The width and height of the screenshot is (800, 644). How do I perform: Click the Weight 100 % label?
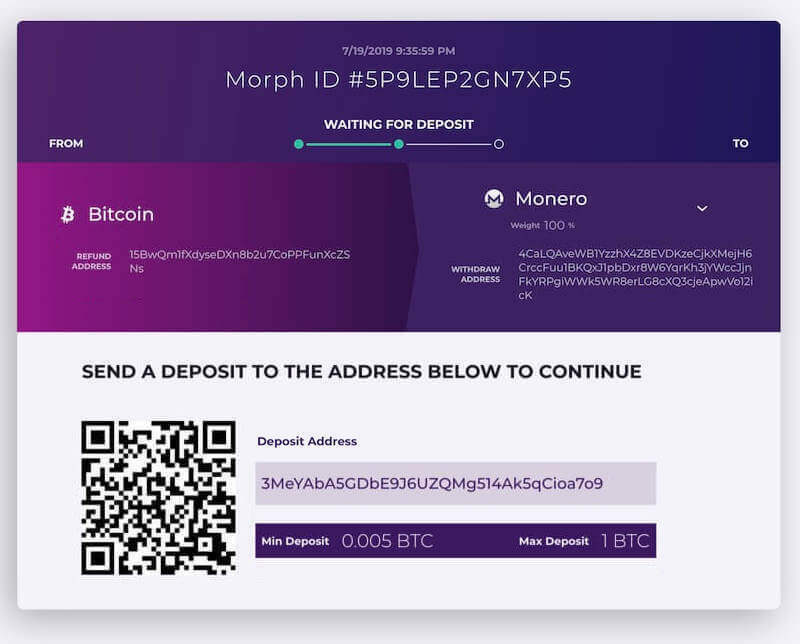[x=543, y=226]
